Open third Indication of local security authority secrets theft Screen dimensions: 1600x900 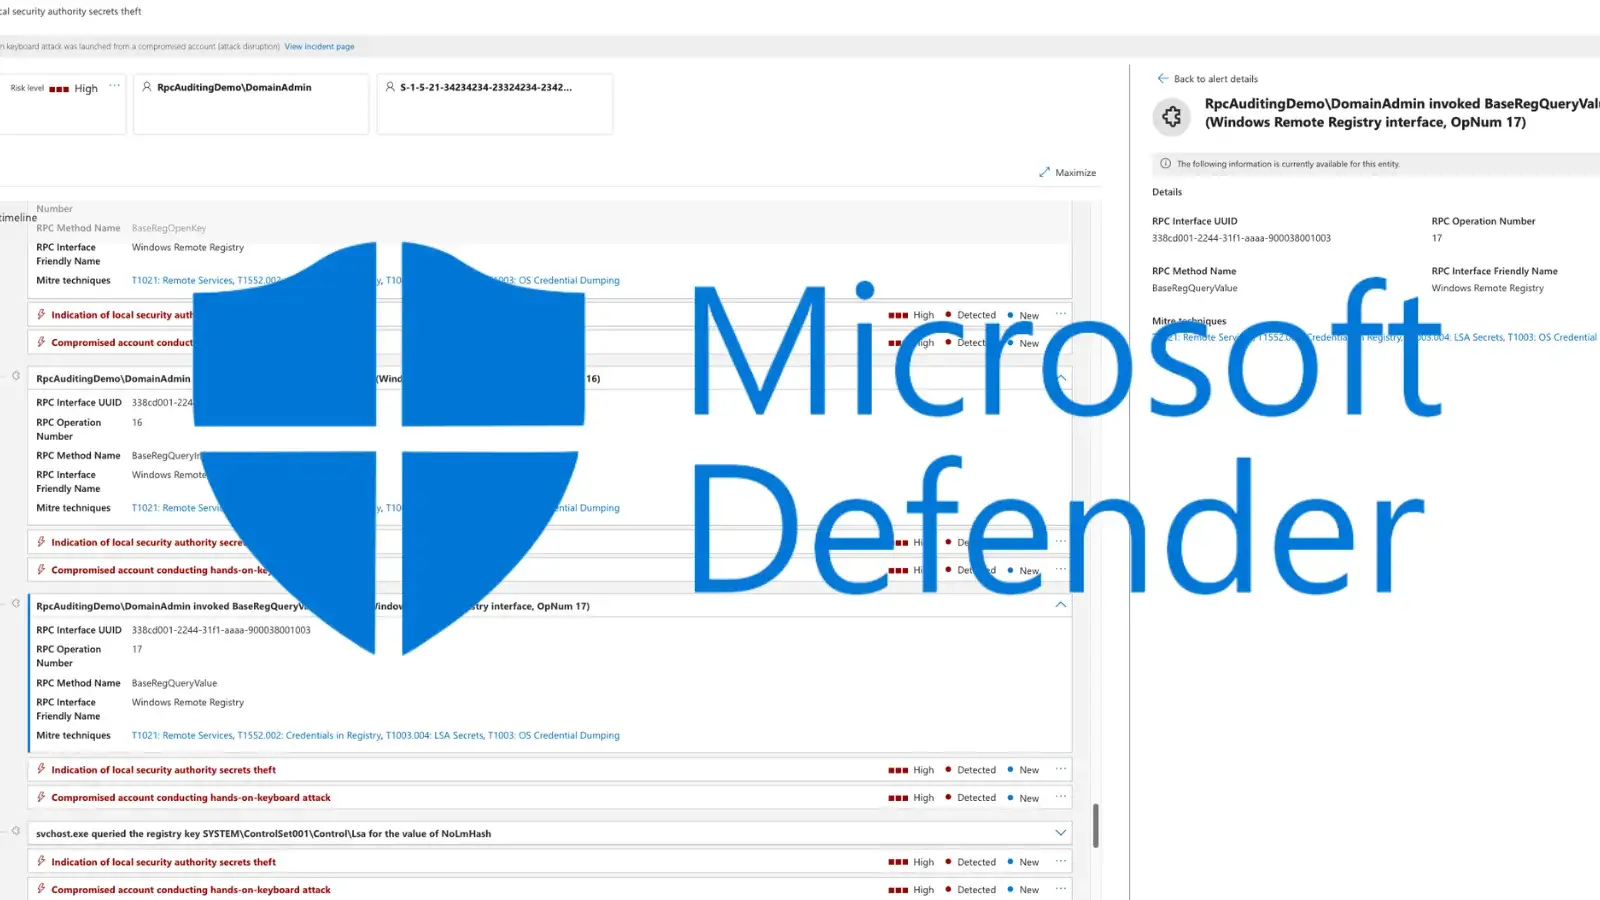pos(164,770)
